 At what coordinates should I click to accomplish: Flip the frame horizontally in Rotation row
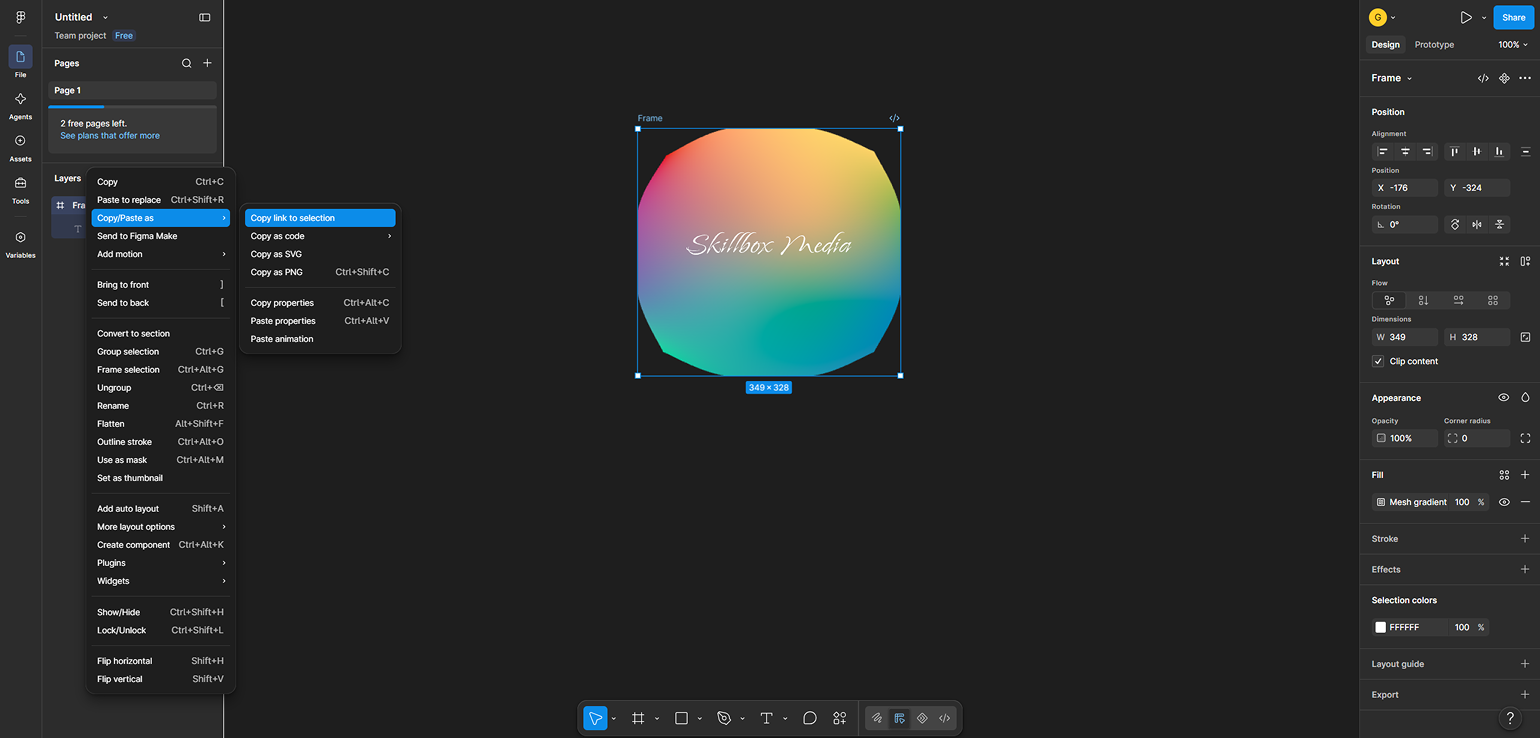(1477, 225)
